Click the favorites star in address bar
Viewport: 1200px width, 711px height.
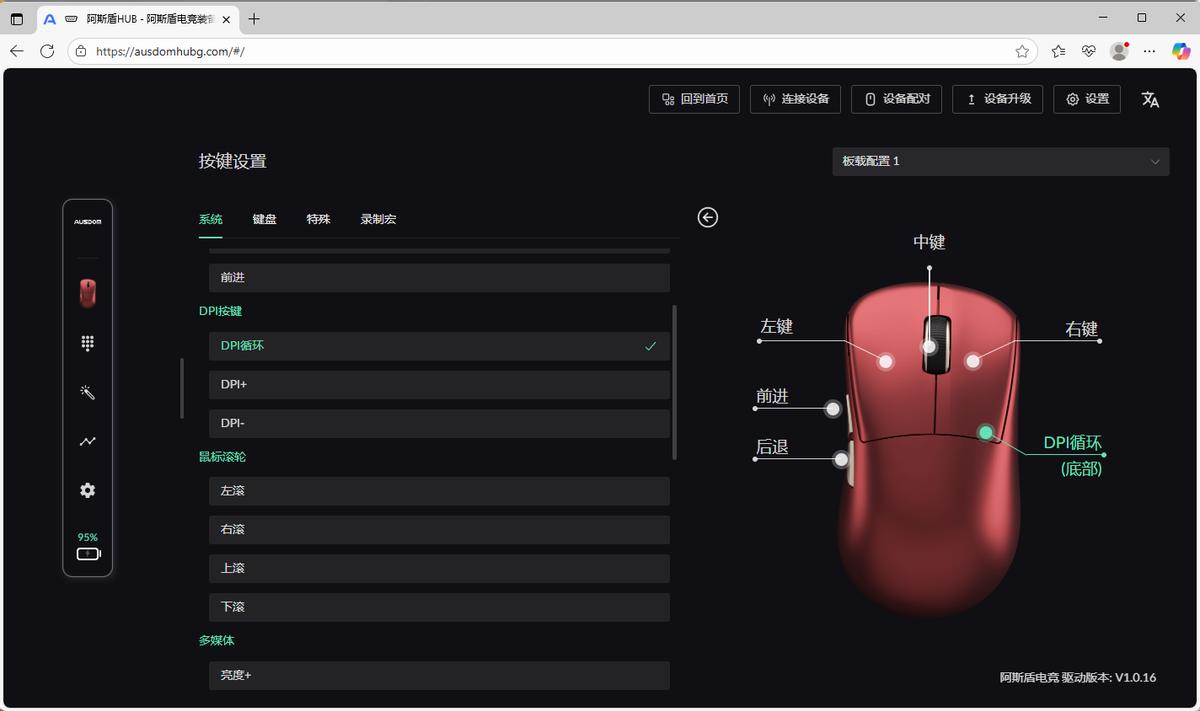pos(1022,51)
